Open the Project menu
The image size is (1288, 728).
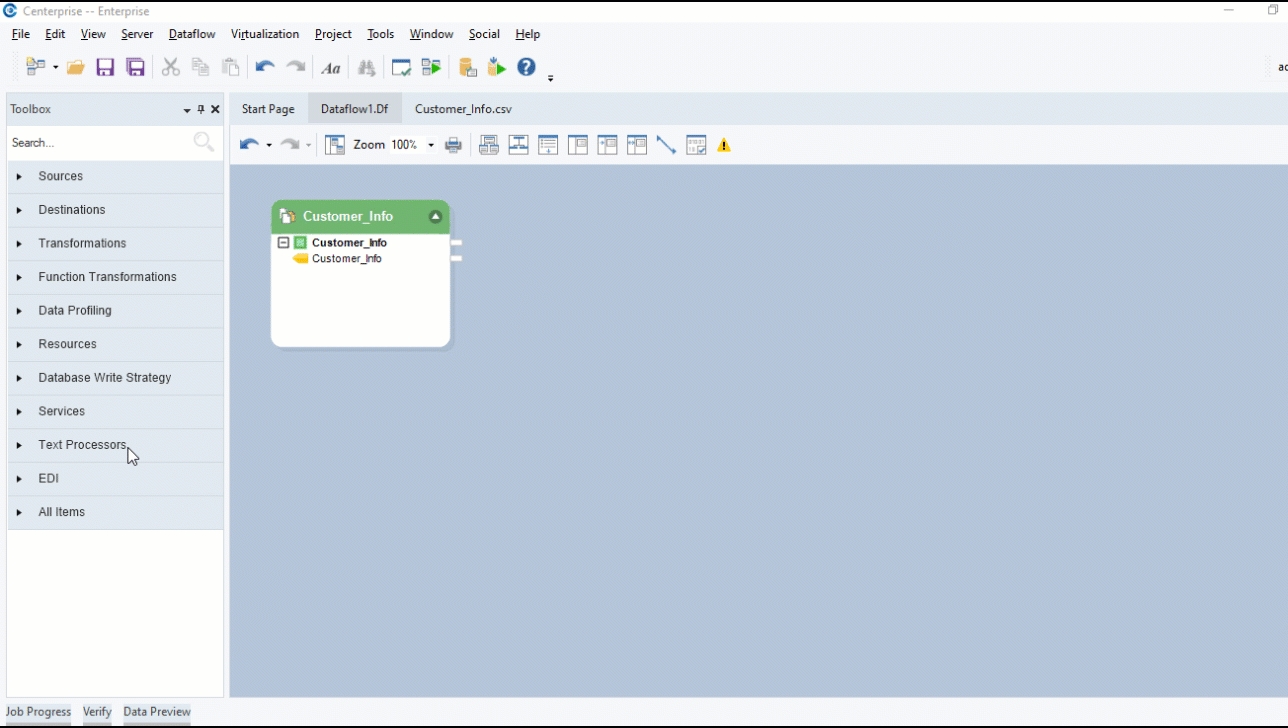coord(333,34)
